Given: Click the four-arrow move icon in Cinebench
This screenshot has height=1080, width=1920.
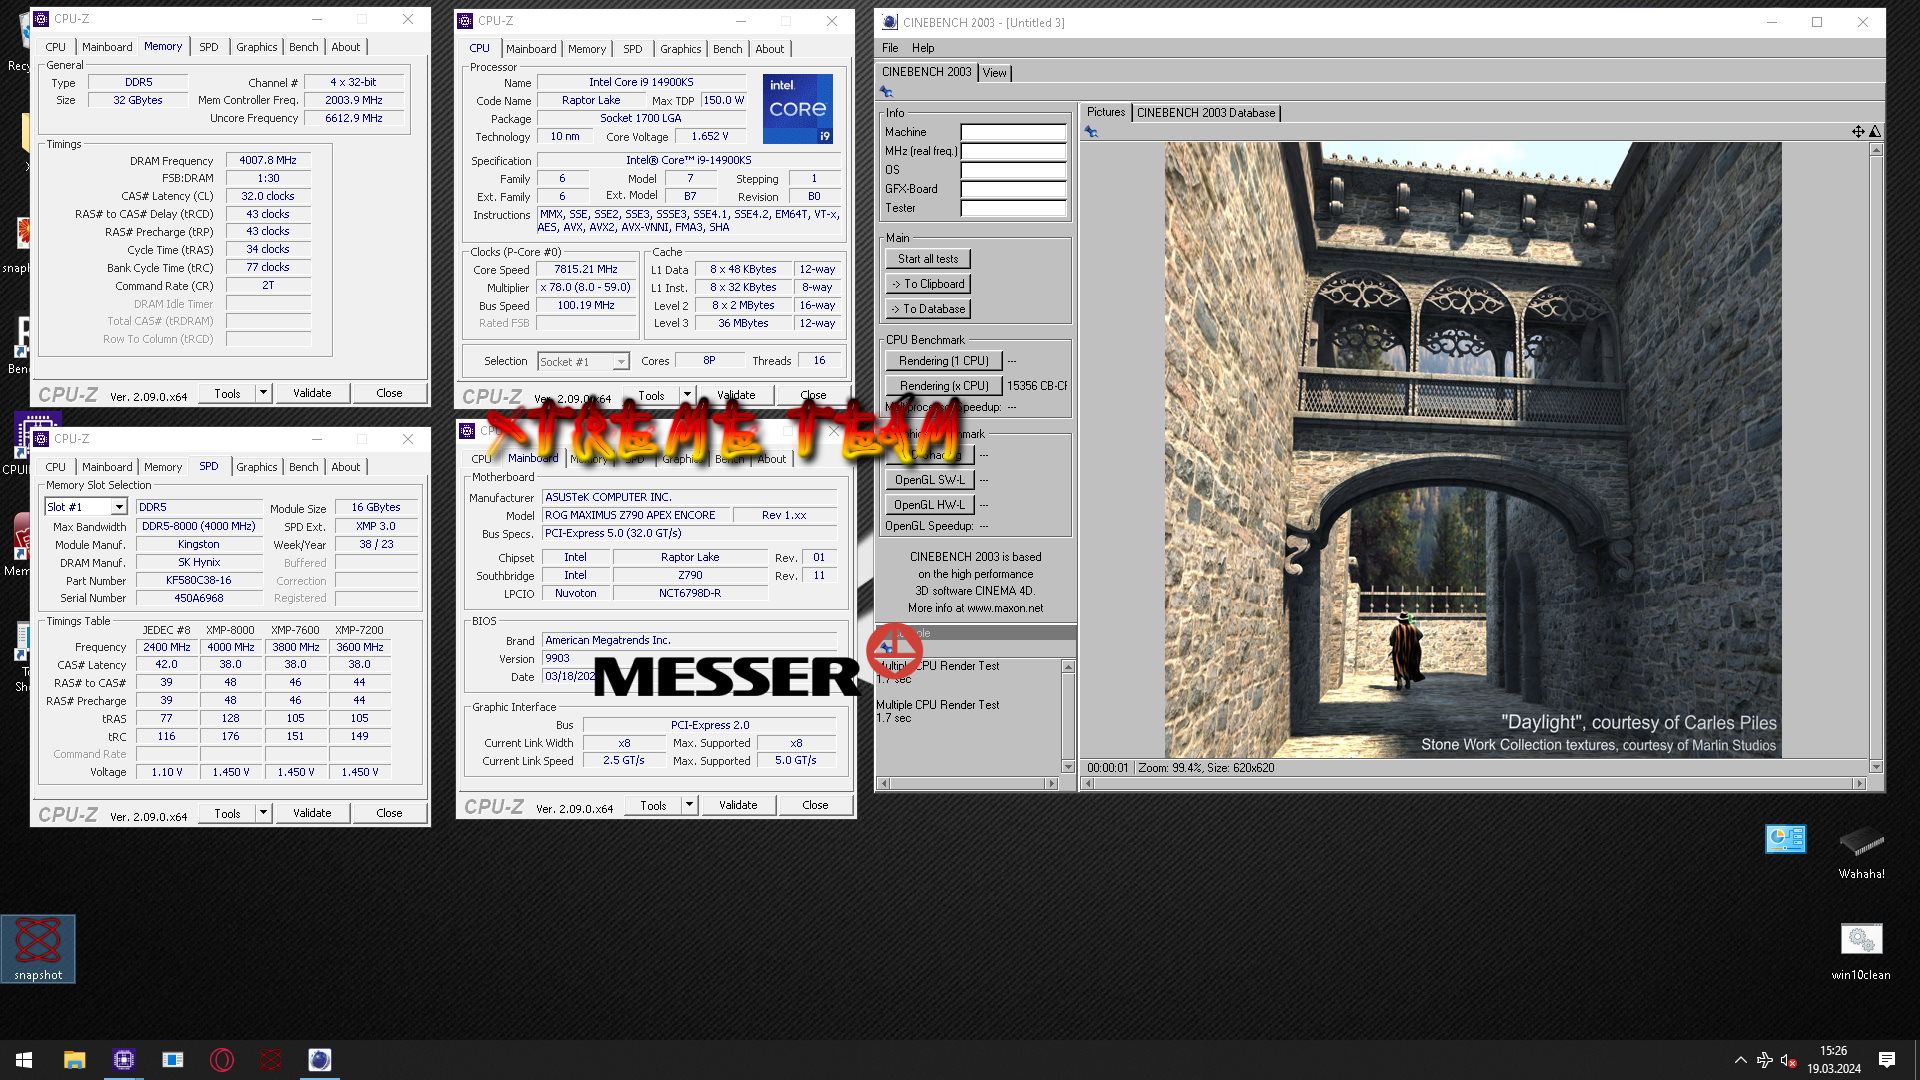Looking at the screenshot, I should [x=1857, y=132].
